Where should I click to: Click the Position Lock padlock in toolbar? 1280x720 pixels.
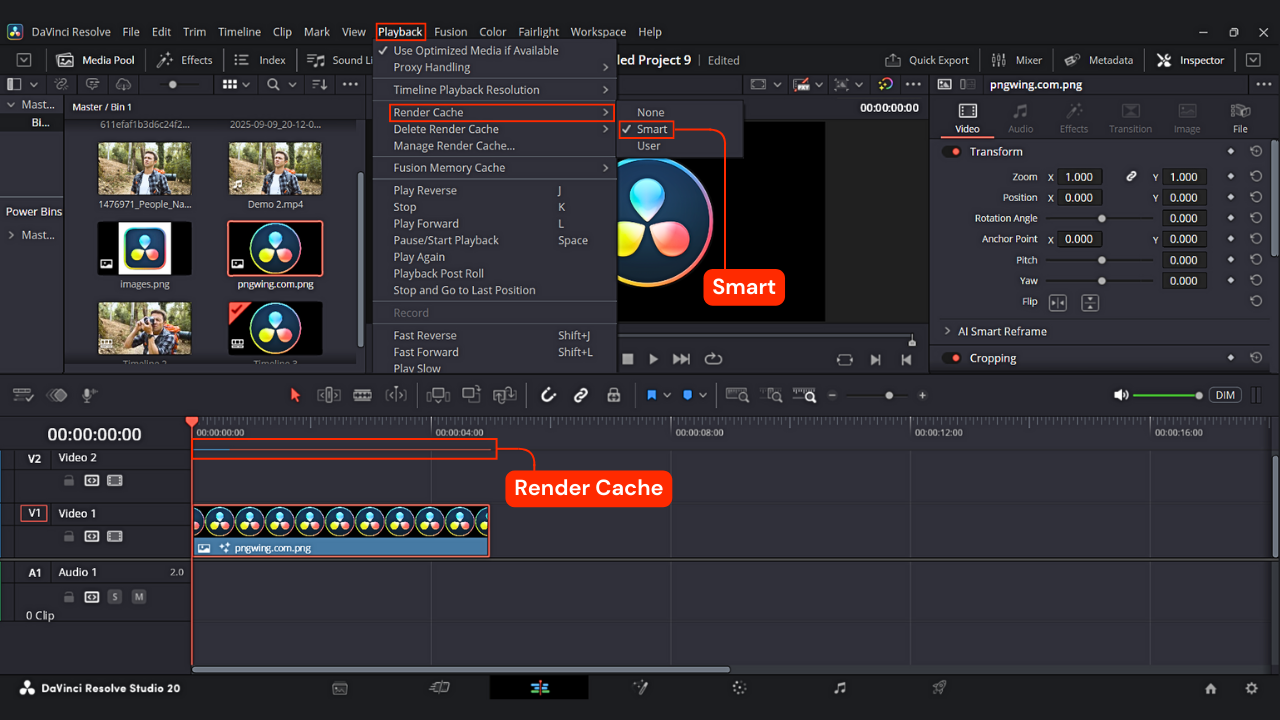click(614, 395)
